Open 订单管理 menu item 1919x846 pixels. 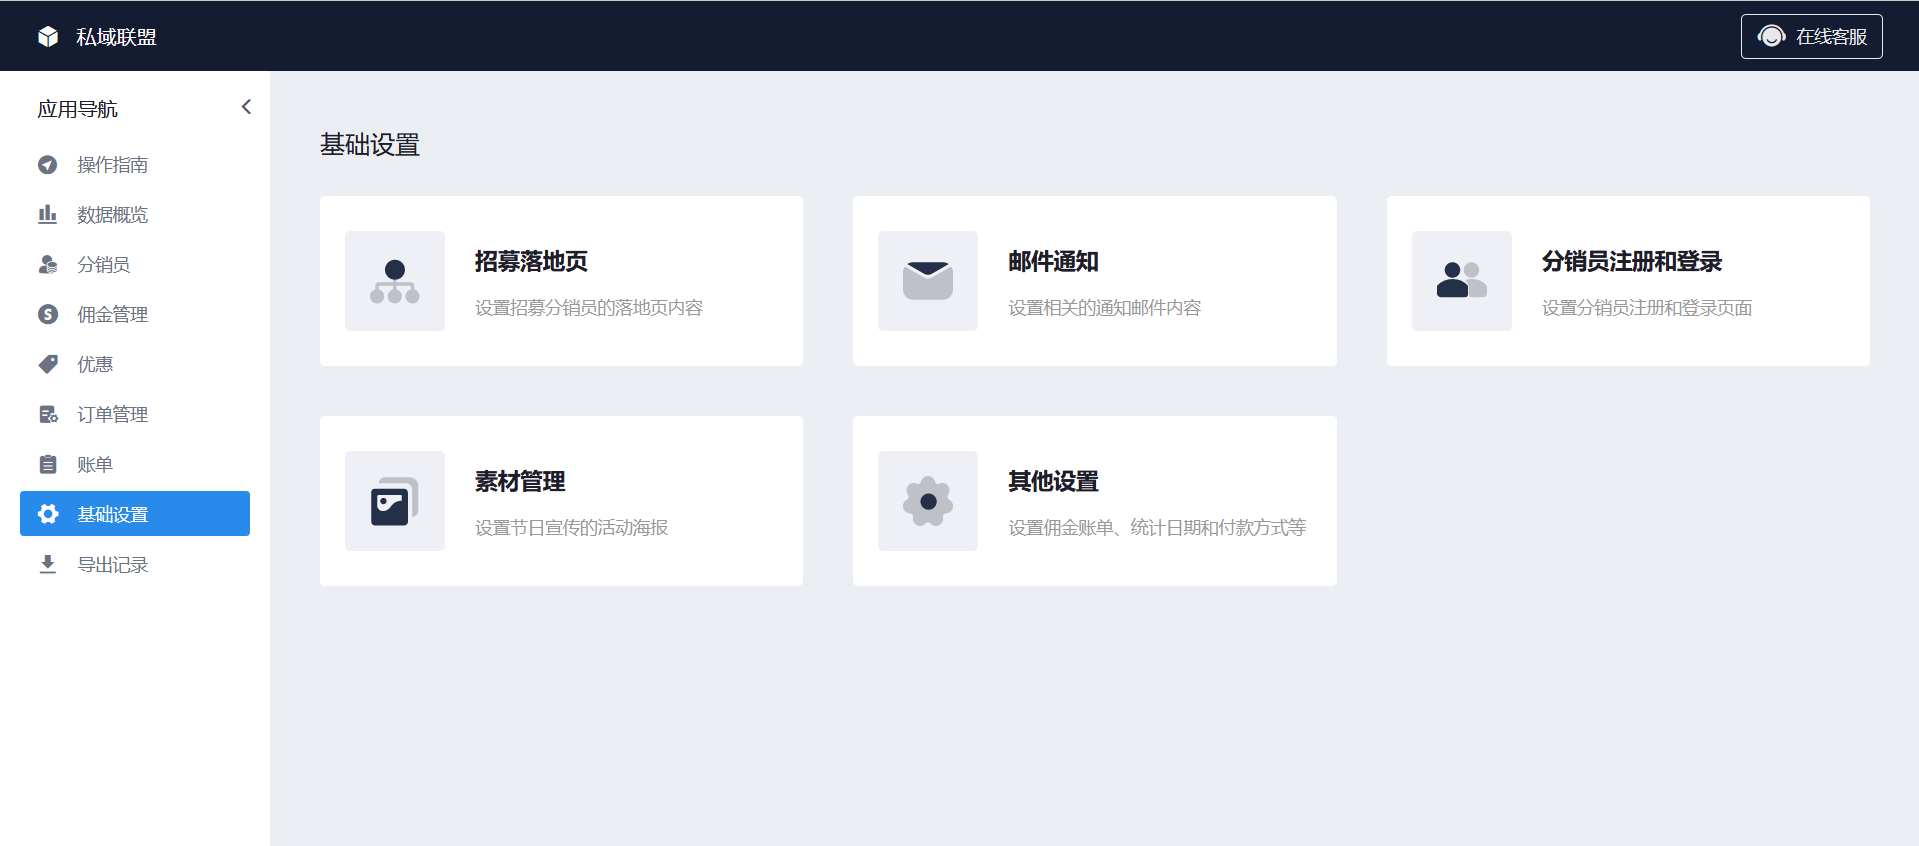coord(135,414)
